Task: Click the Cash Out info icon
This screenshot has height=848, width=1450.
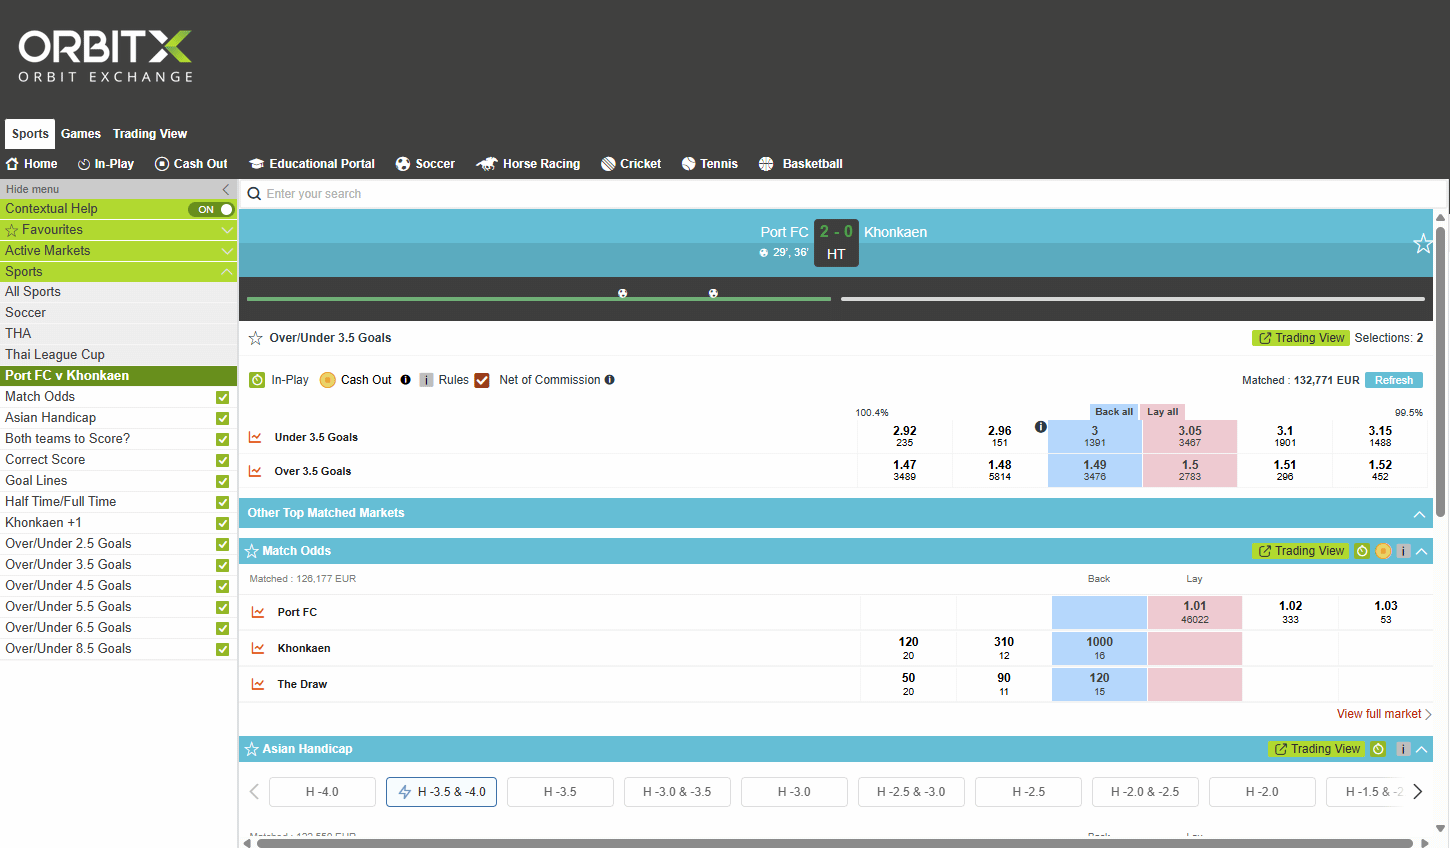Action: pos(405,380)
